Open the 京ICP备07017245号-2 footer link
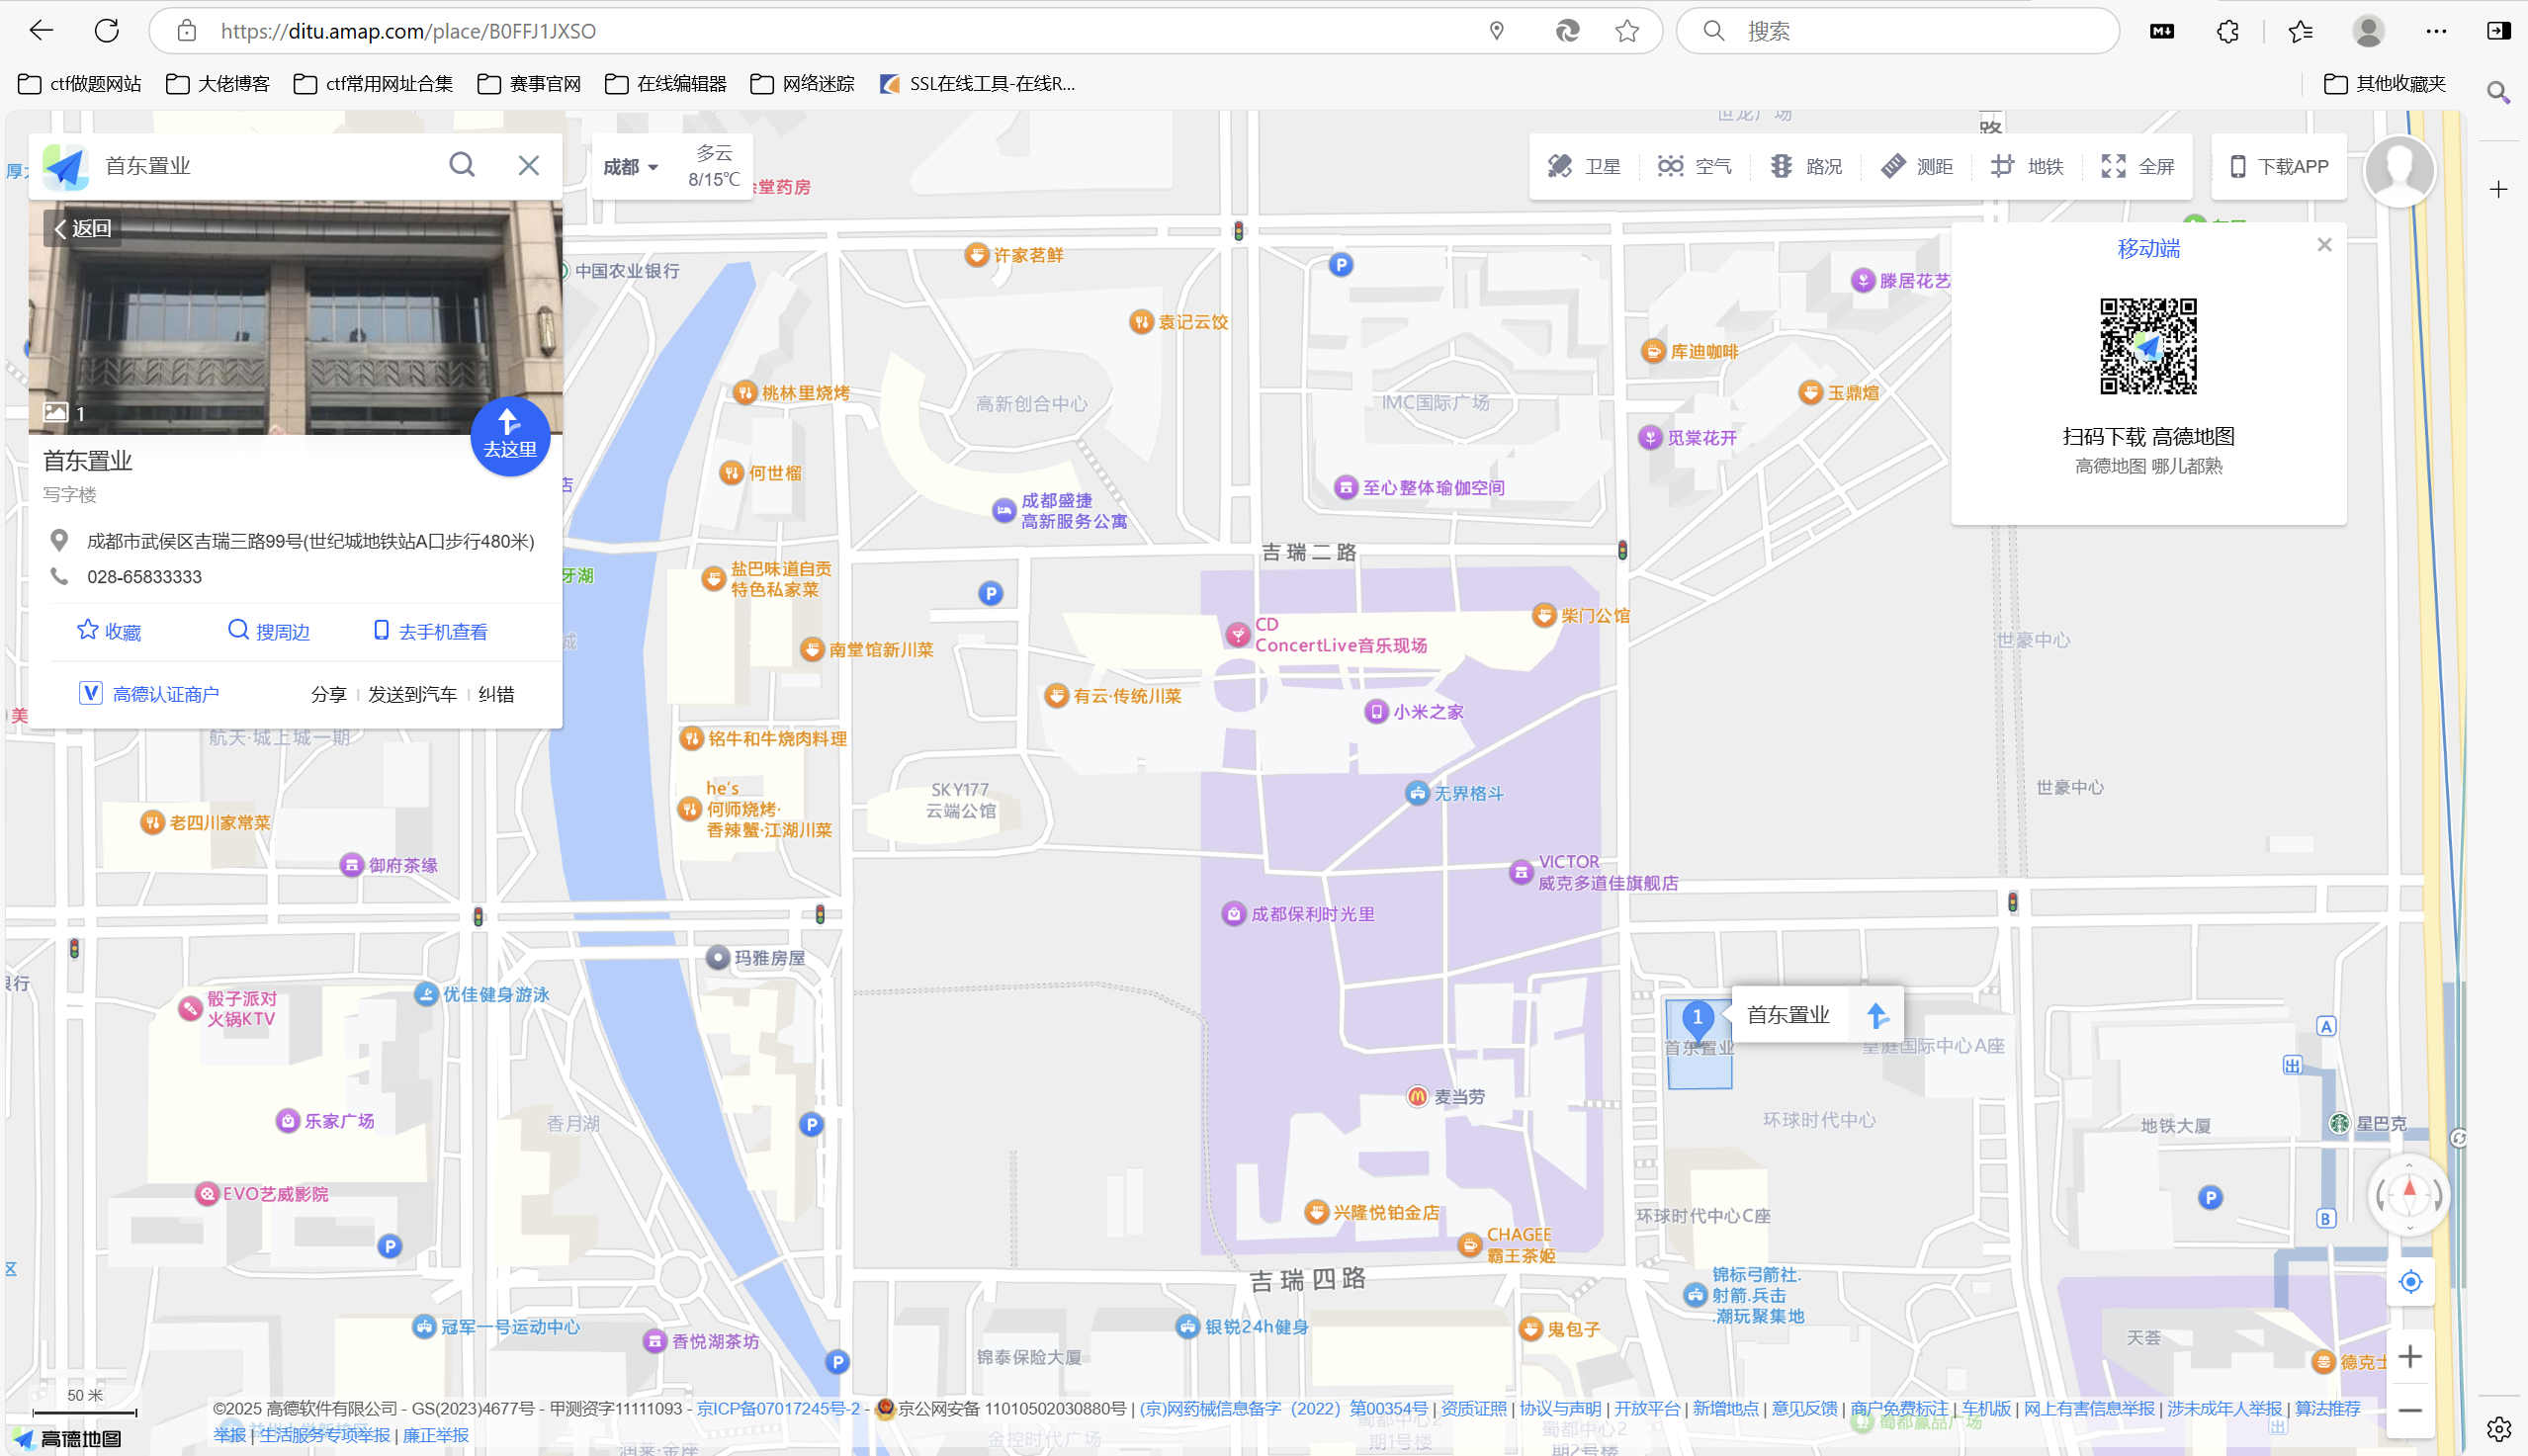The height and width of the screenshot is (1456, 2528). tap(778, 1408)
